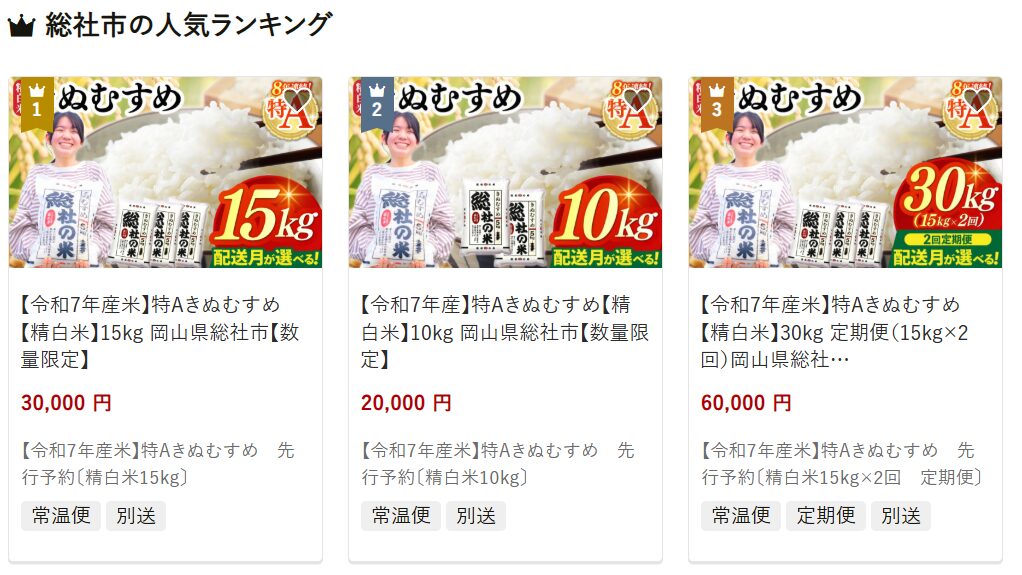Select 別送 tag on third product

pos(901,516)
